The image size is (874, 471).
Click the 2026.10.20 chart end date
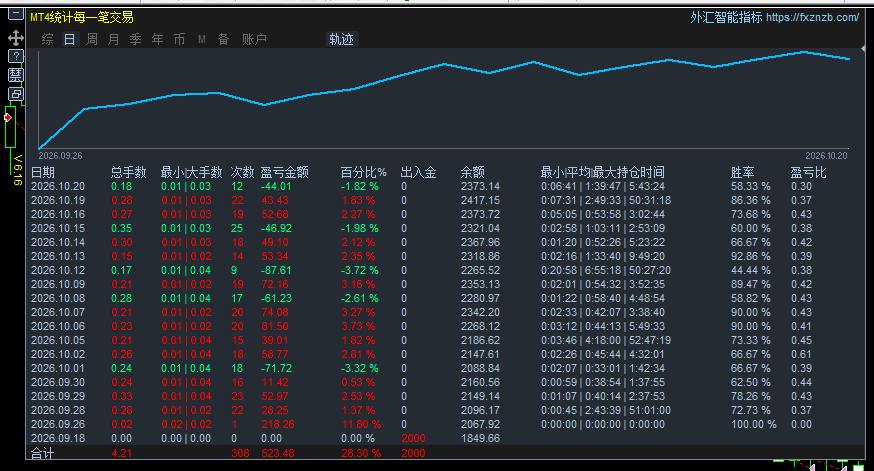826,156
